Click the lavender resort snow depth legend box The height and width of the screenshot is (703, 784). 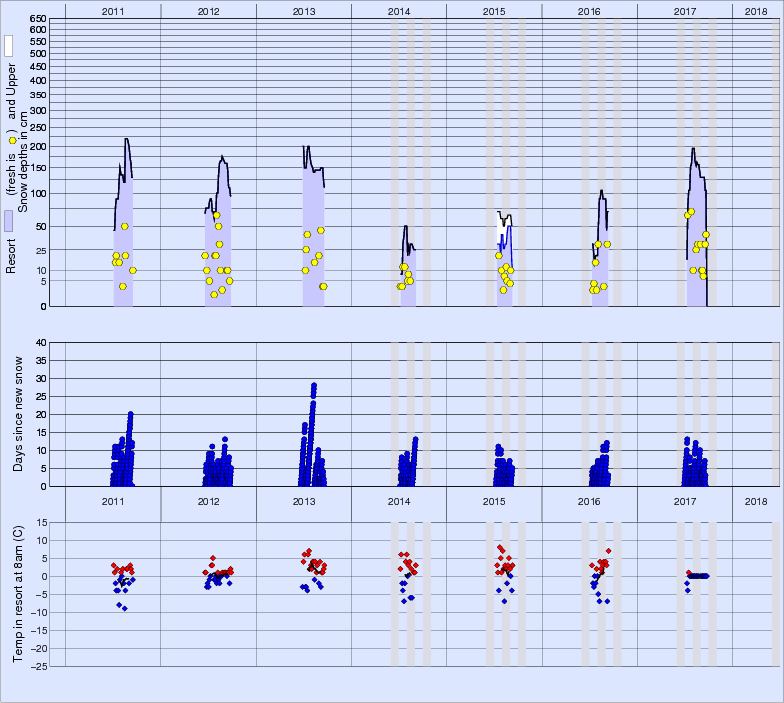click(9, 221)
